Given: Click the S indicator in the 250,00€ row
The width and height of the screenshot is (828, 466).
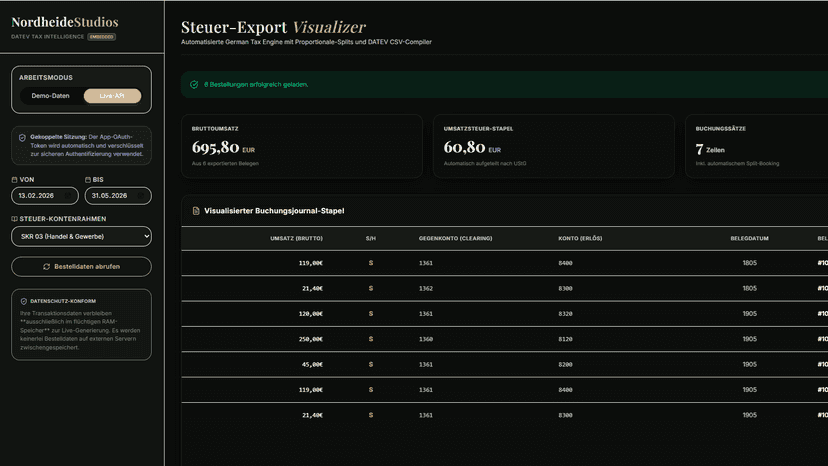Looking at the screenshot, I should pyautogui.click(x=371, y=339).
